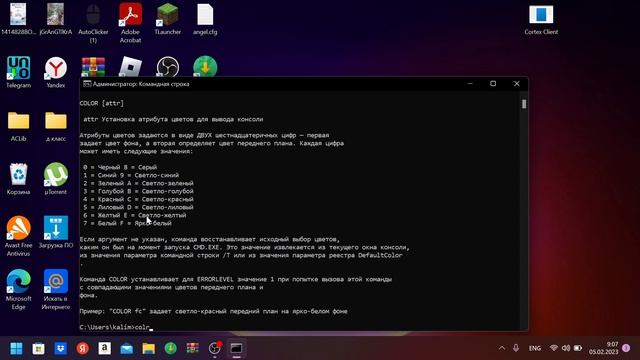Change input language from ENG
Viewport: 640px width, 360px height.
tap(535, 348)
